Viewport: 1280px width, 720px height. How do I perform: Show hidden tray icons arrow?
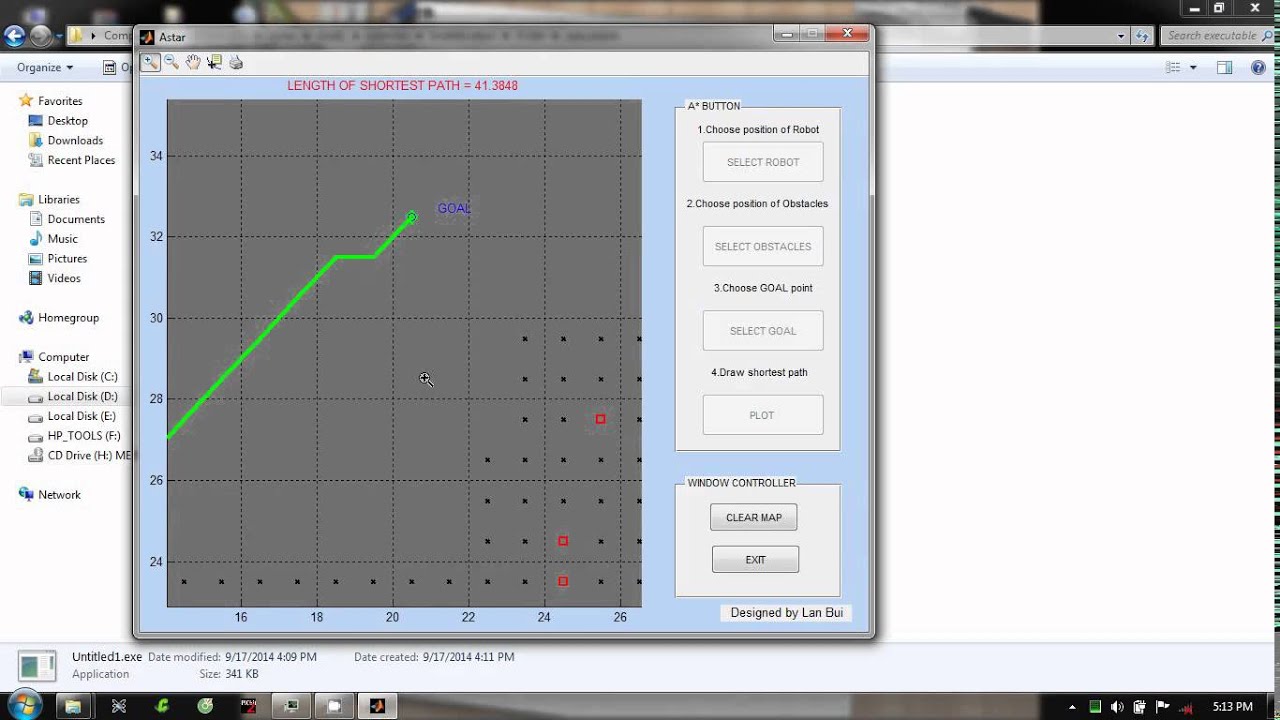click(1073, 707)
